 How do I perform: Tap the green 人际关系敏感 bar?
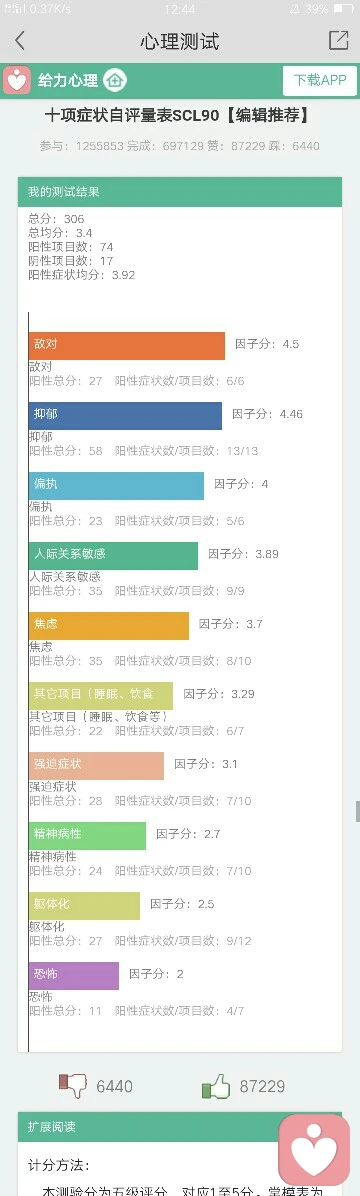coord(114,555)
